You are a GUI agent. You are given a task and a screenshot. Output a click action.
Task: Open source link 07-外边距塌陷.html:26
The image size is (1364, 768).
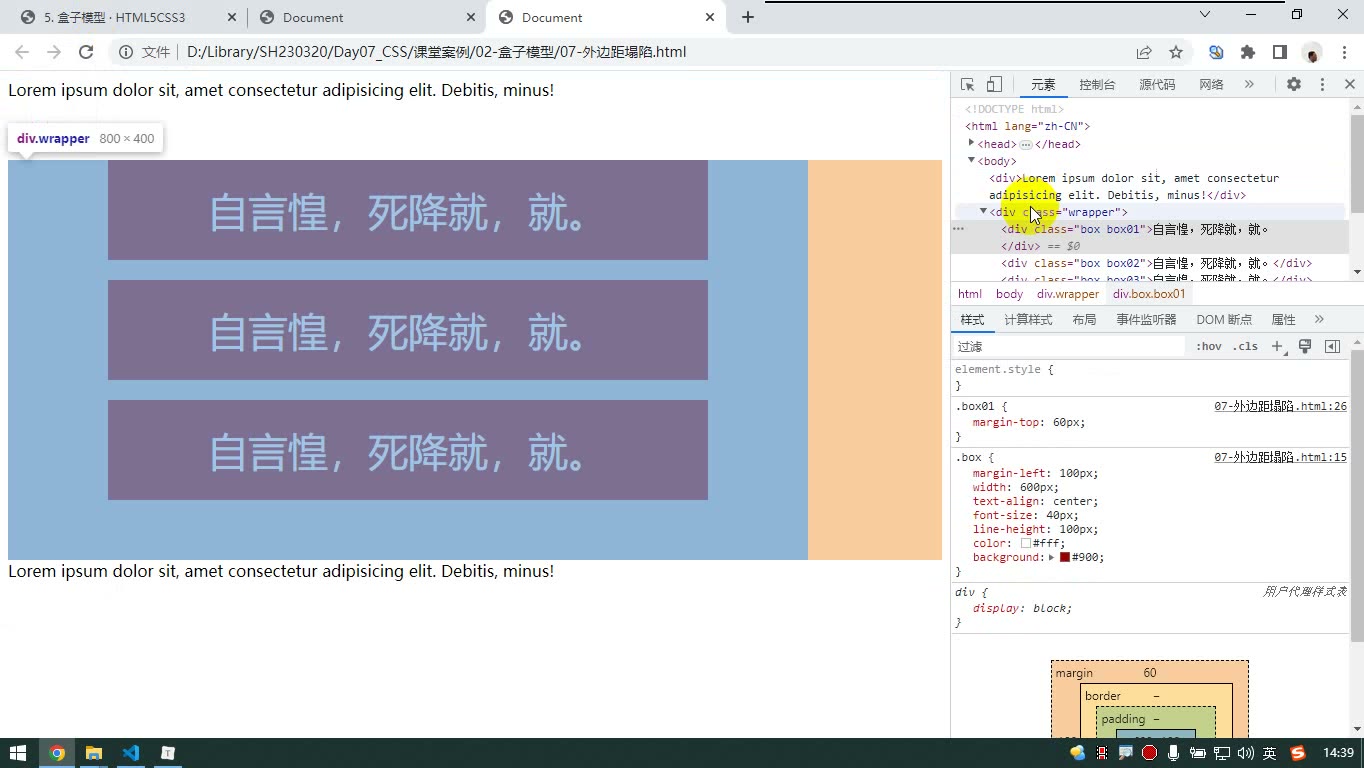pos(1281,407)
